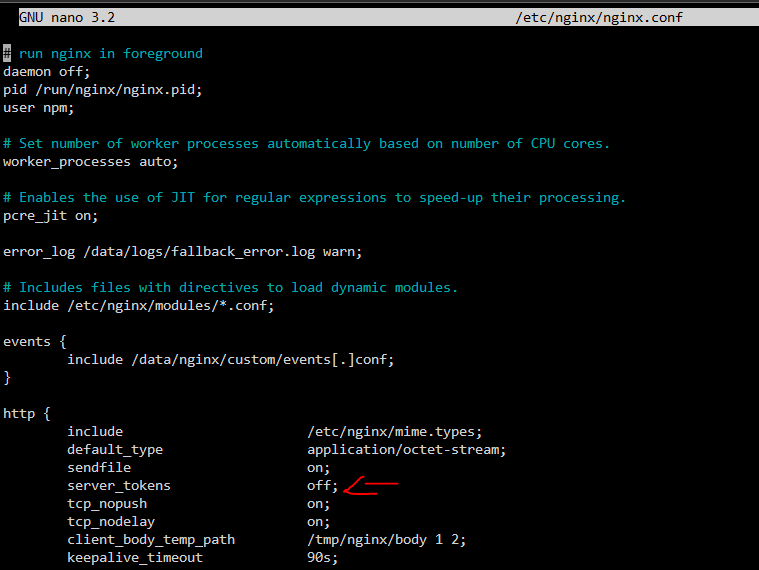759x570 pixels.
Task: Click the opening brace of the events block
Action: click(x=63, y=342)
